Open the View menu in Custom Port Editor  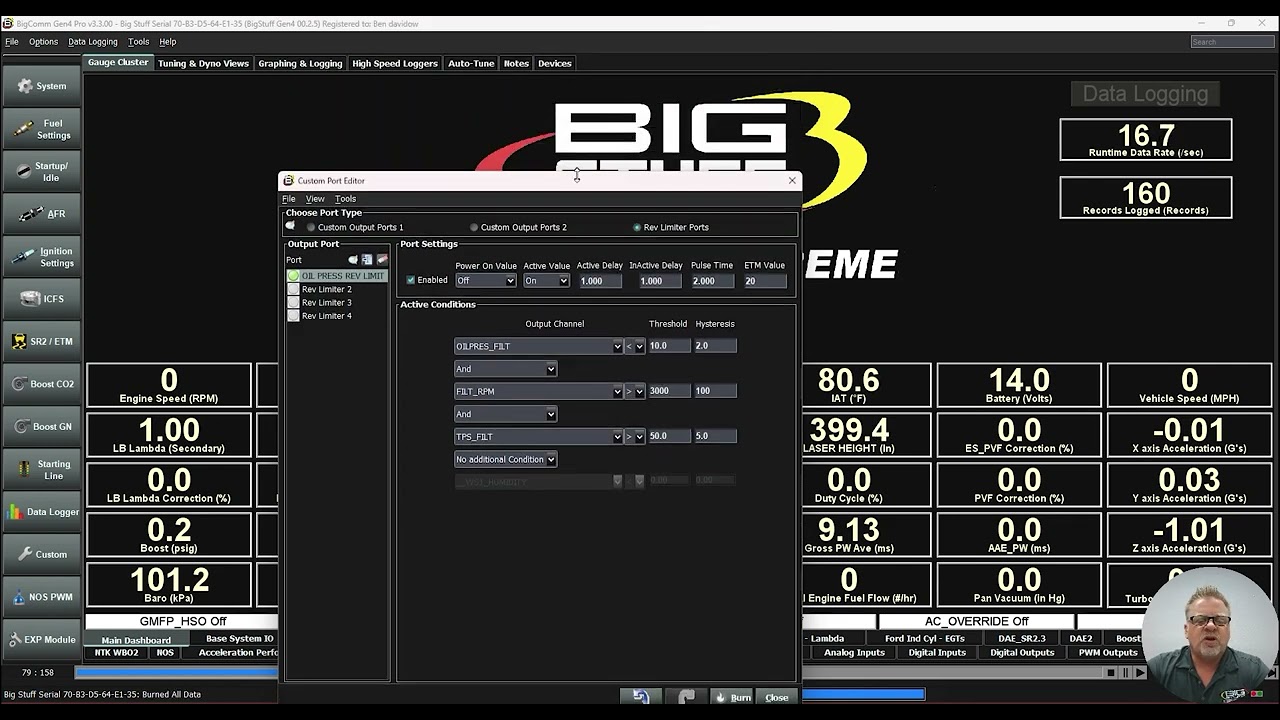click(x=315, y=199)
